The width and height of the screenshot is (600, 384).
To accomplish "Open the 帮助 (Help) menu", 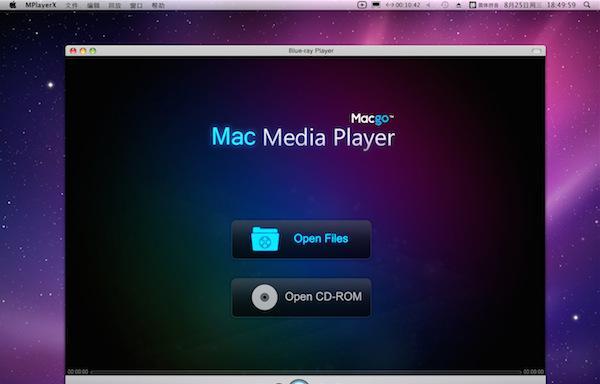I will tap(158, 5).
